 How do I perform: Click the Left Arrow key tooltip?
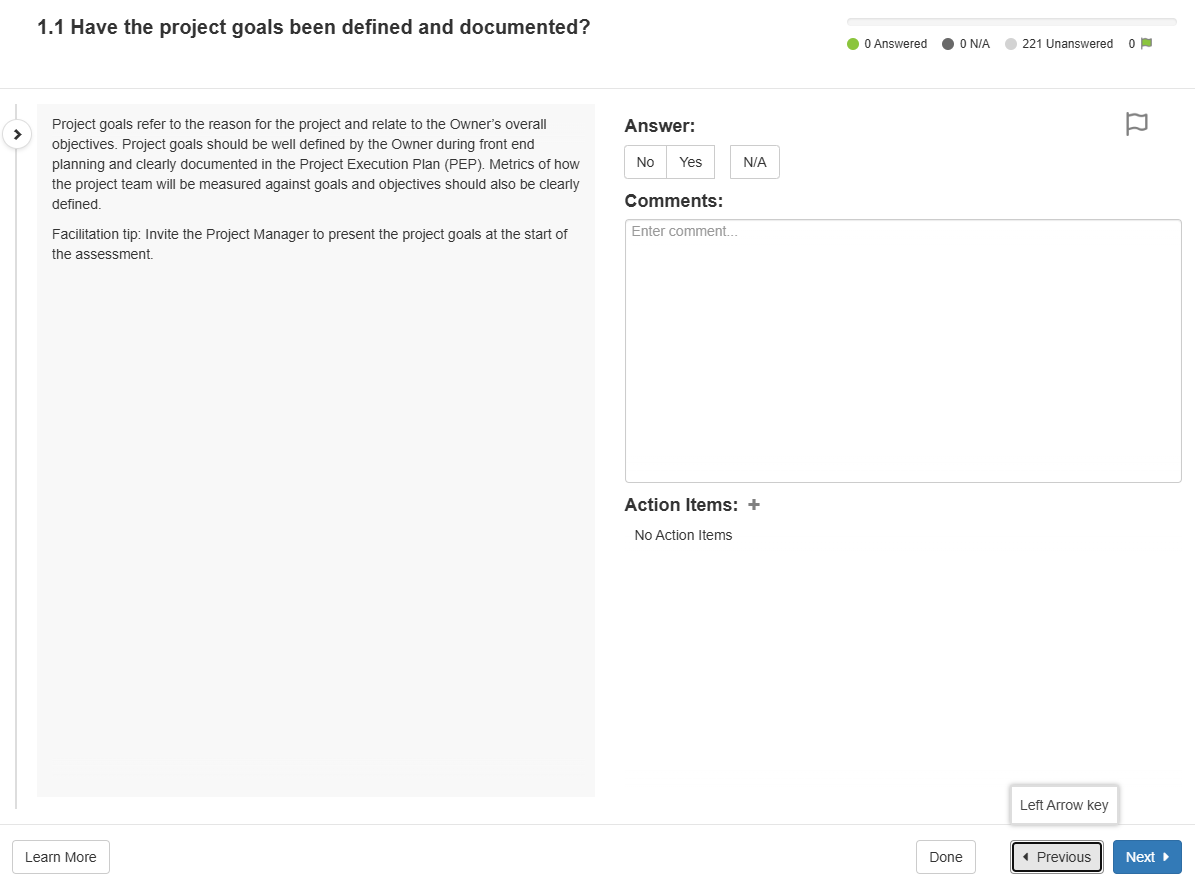click(x=1064, y=805)
